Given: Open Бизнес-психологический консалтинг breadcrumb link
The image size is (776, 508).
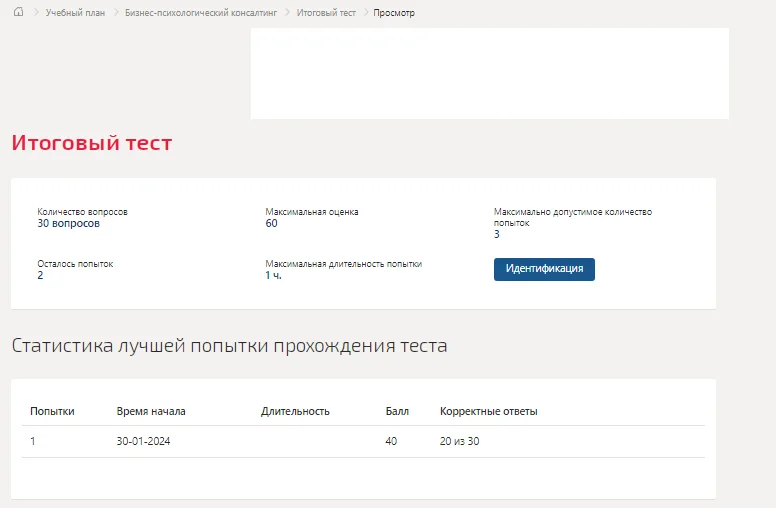Looking at the screenshot, I should tap(201, 13).
